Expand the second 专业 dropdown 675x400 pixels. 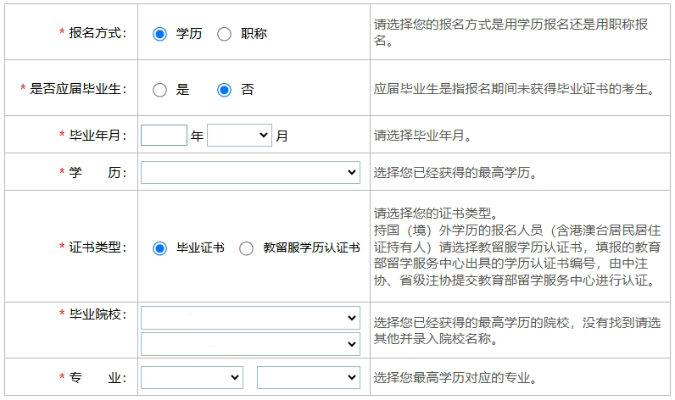tap(308, 378)
